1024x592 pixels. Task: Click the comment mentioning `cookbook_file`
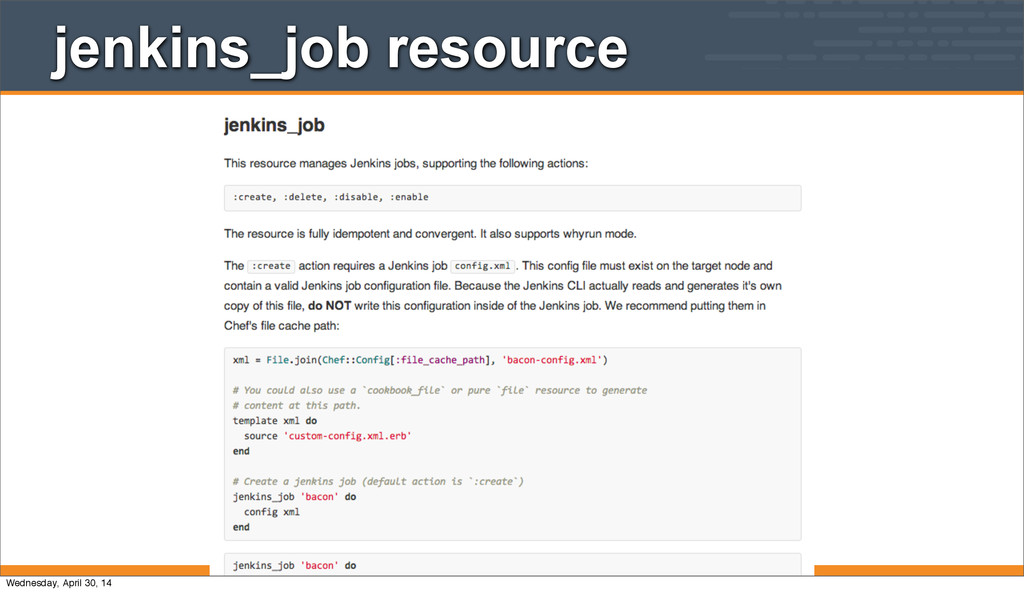click(440, 390)
